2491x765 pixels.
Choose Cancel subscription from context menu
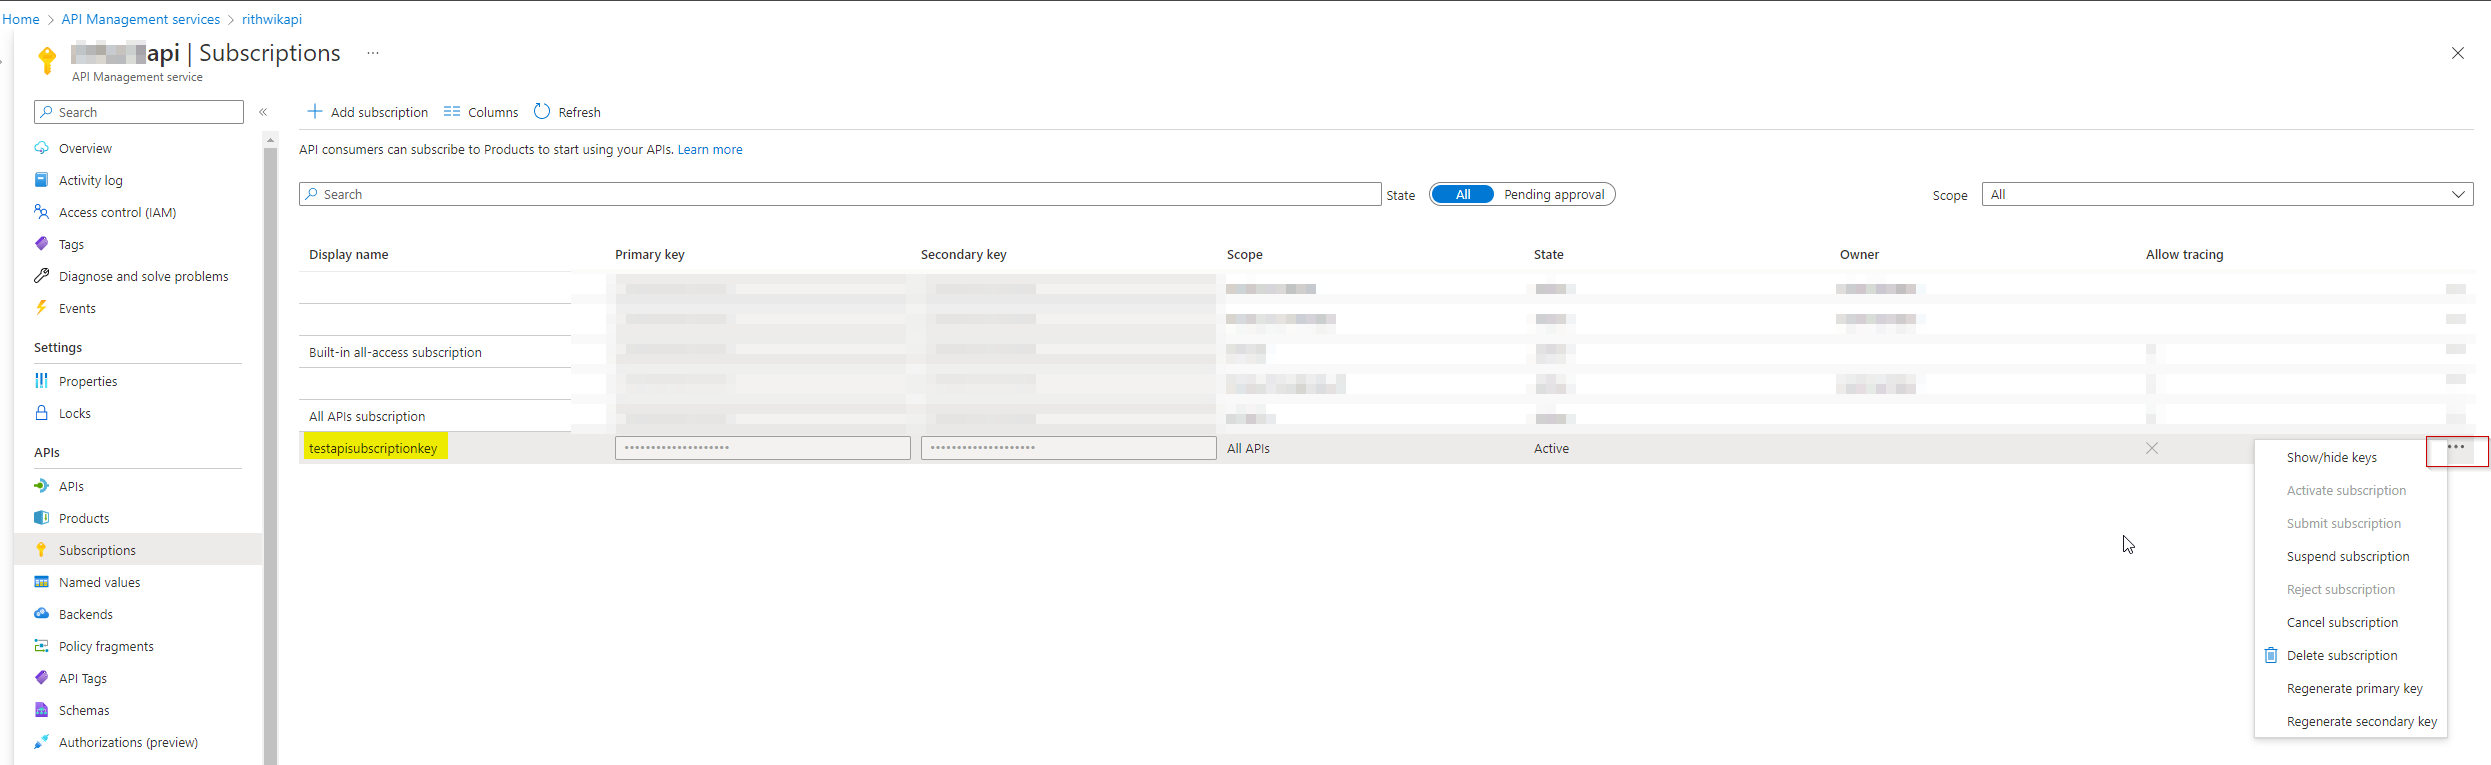click(x=2342, y=622)
